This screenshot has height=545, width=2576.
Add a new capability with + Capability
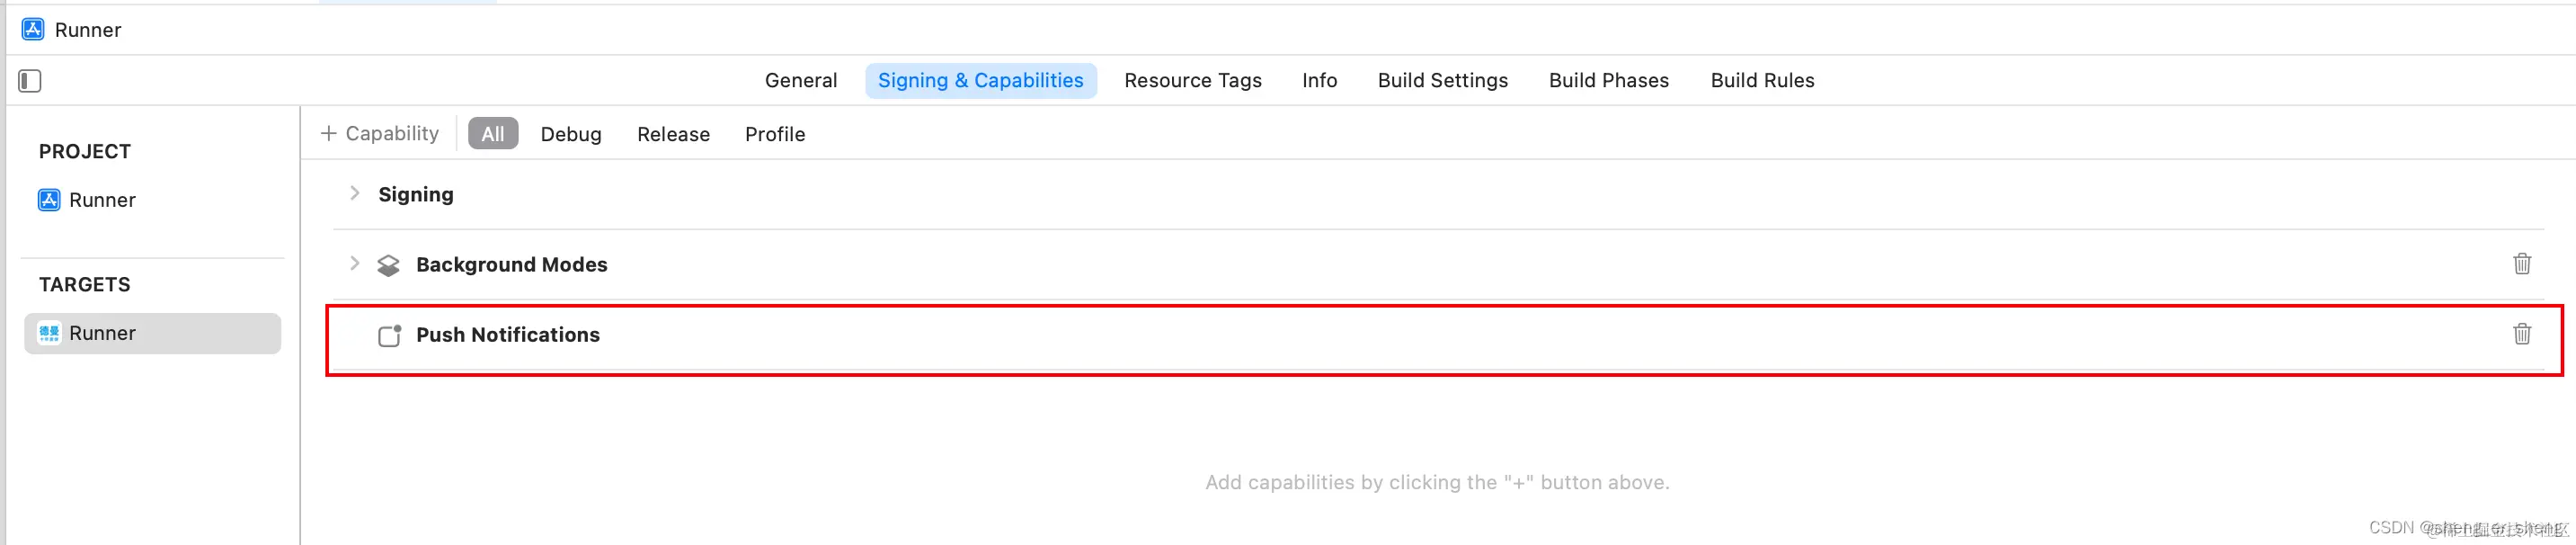pyautogui.click(x=380, y=134)
